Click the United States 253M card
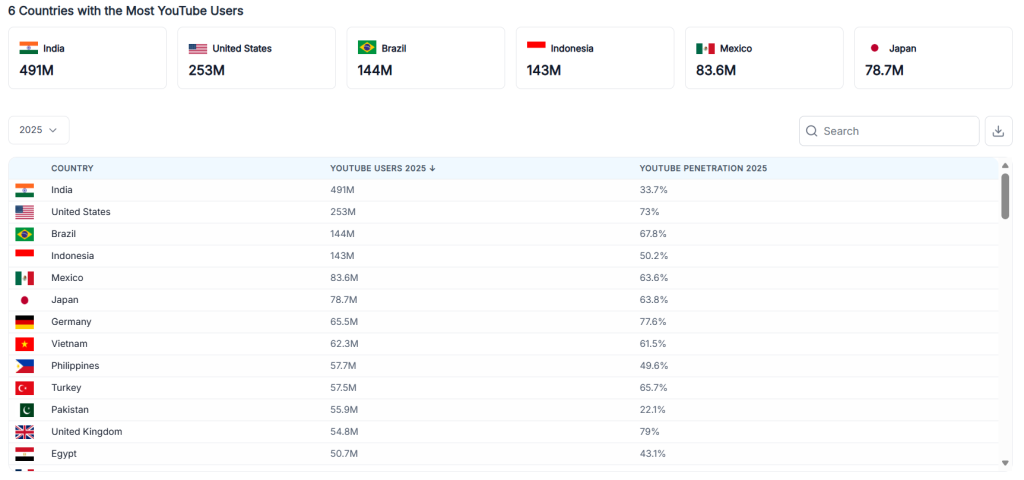 (x=257, y=57)
